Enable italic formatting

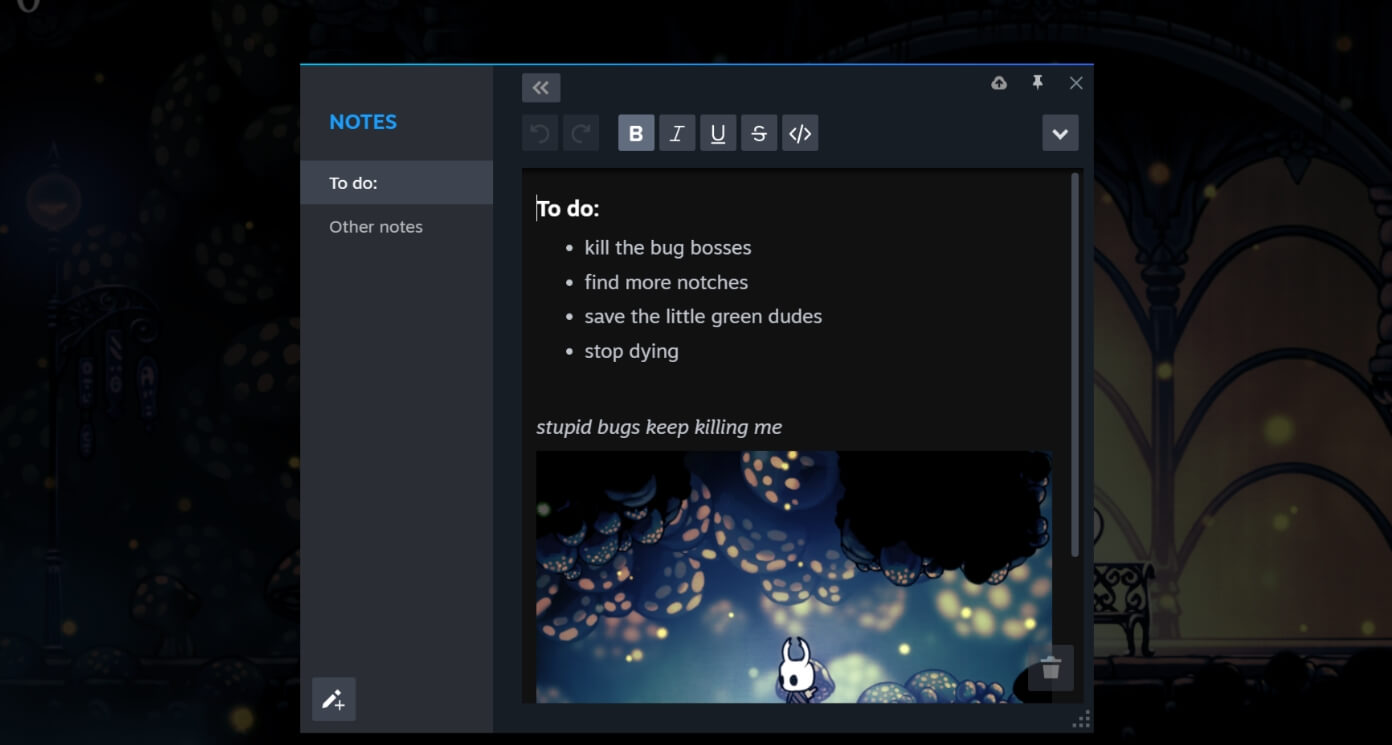(676, 133)
